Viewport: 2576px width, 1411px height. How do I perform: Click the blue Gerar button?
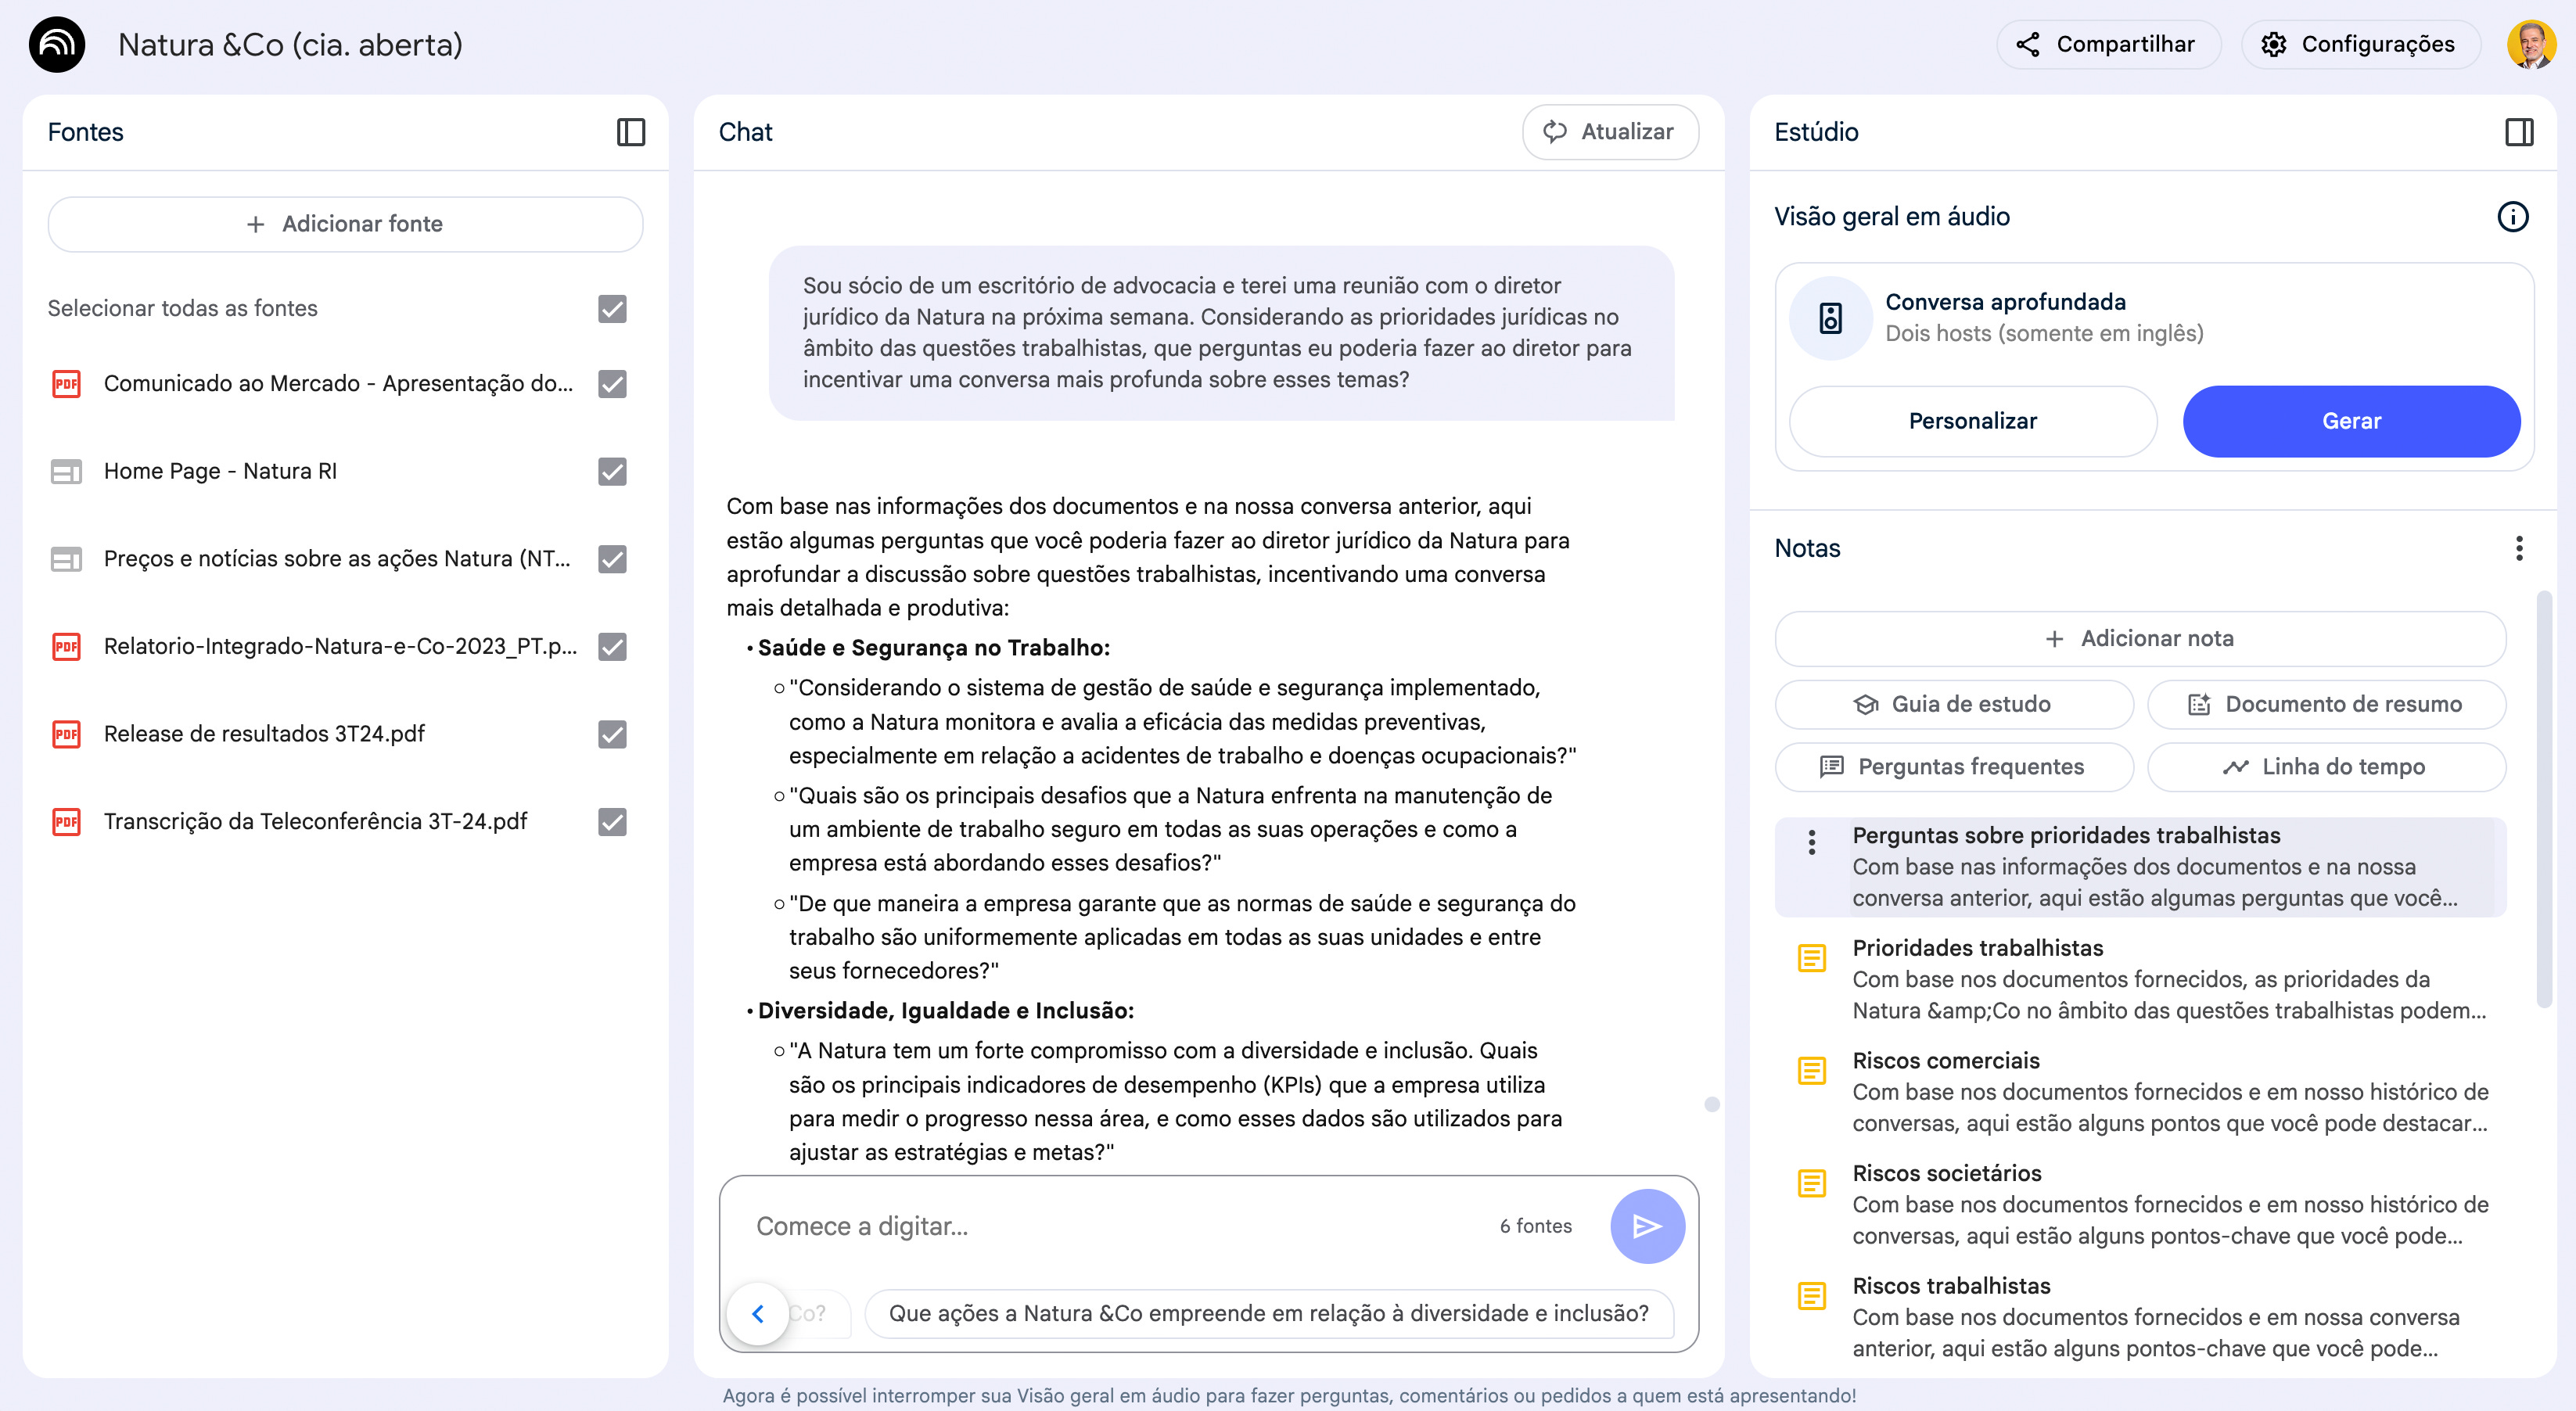coord(2350,422)
